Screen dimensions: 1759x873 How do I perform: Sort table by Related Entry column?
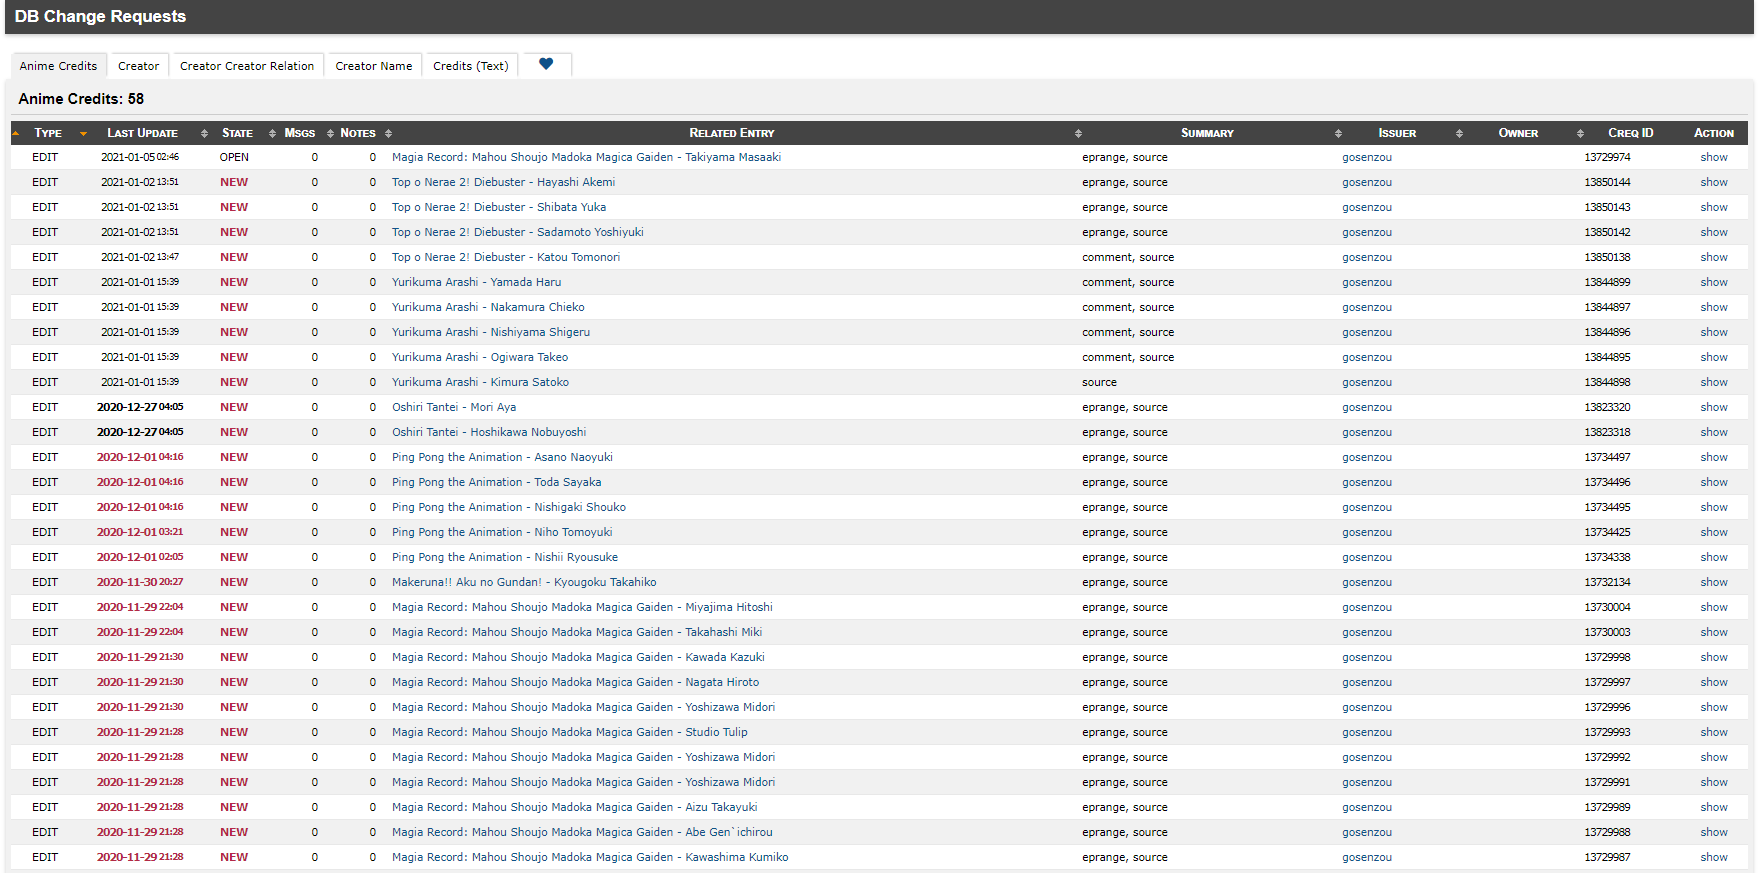pyautogui.click(x=731, y=133)
